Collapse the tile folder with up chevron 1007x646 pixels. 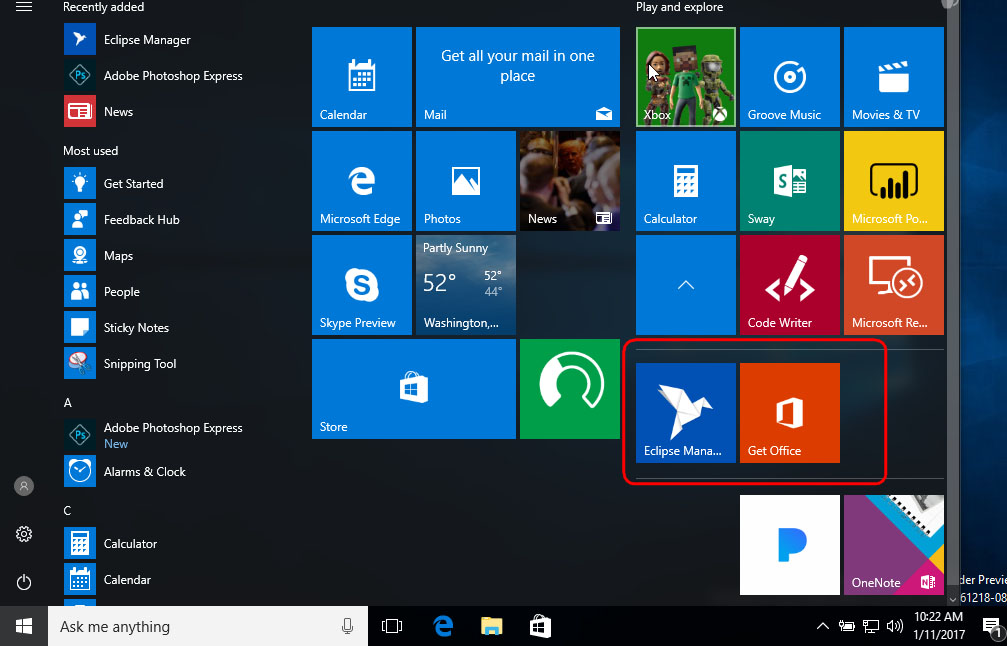pos(685,284)
